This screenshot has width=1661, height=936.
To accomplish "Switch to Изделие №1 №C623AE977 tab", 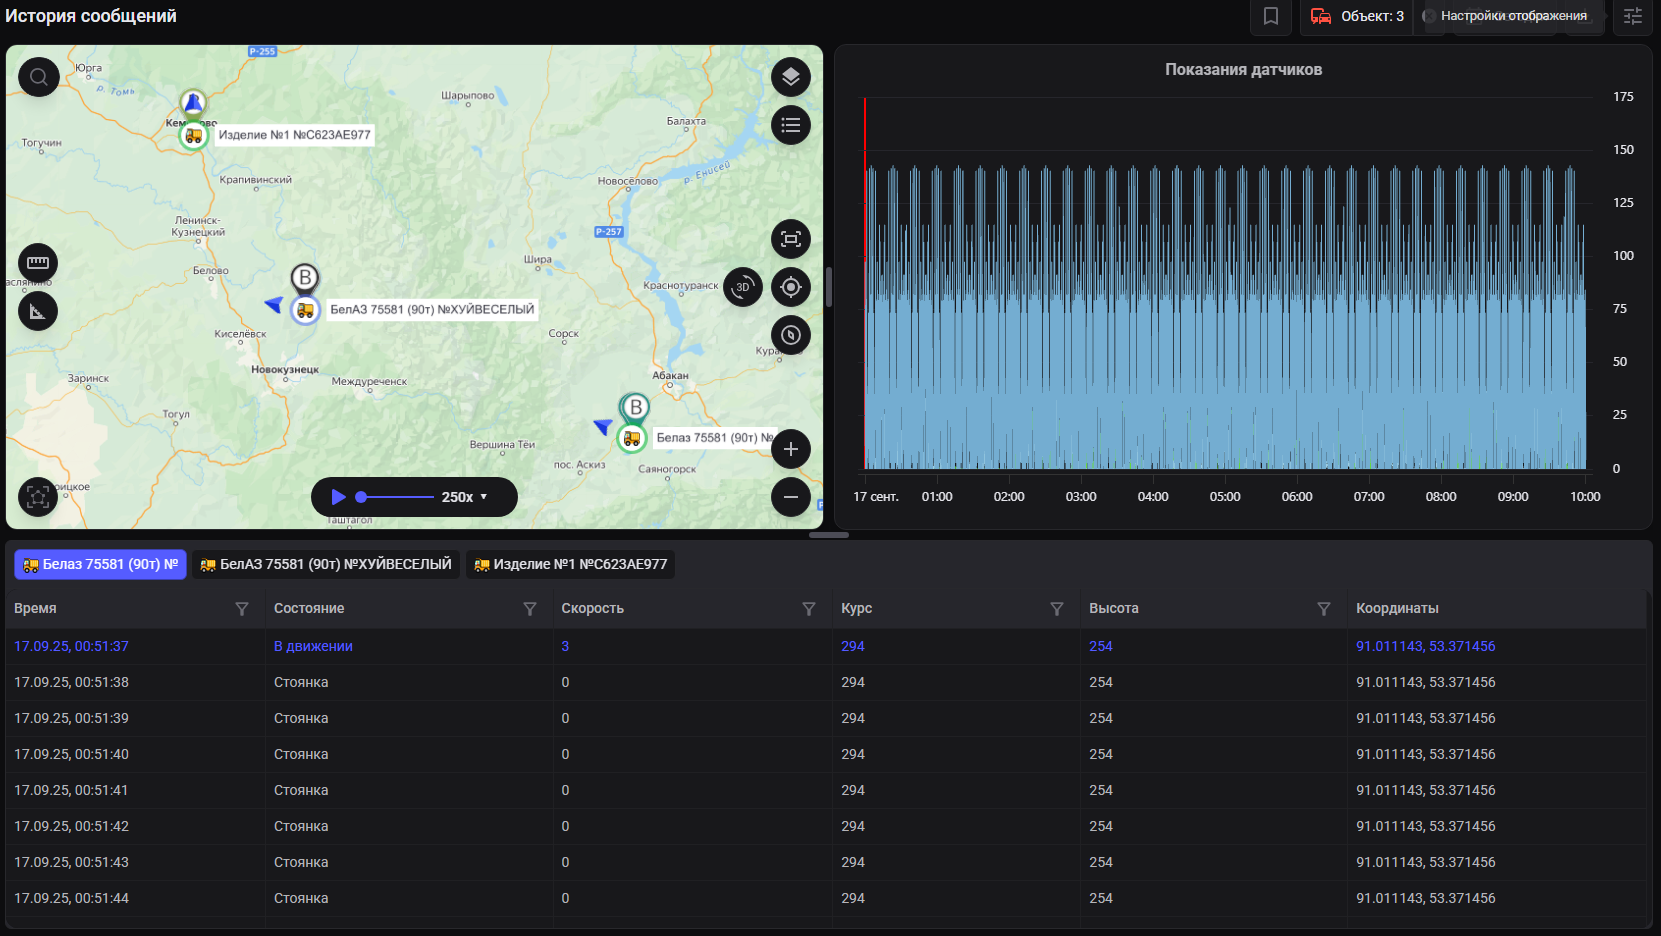I will (570, 564).
